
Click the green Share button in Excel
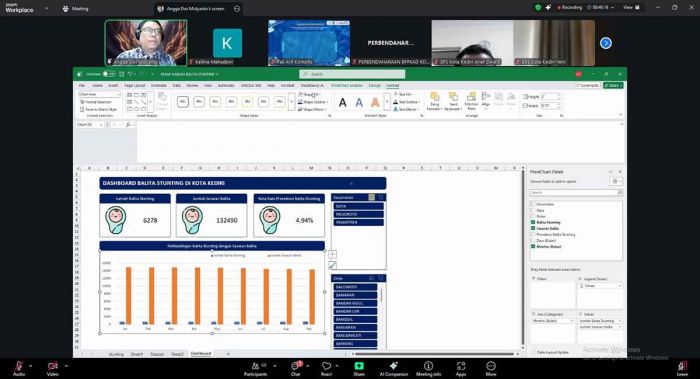[x=613, y=85]
